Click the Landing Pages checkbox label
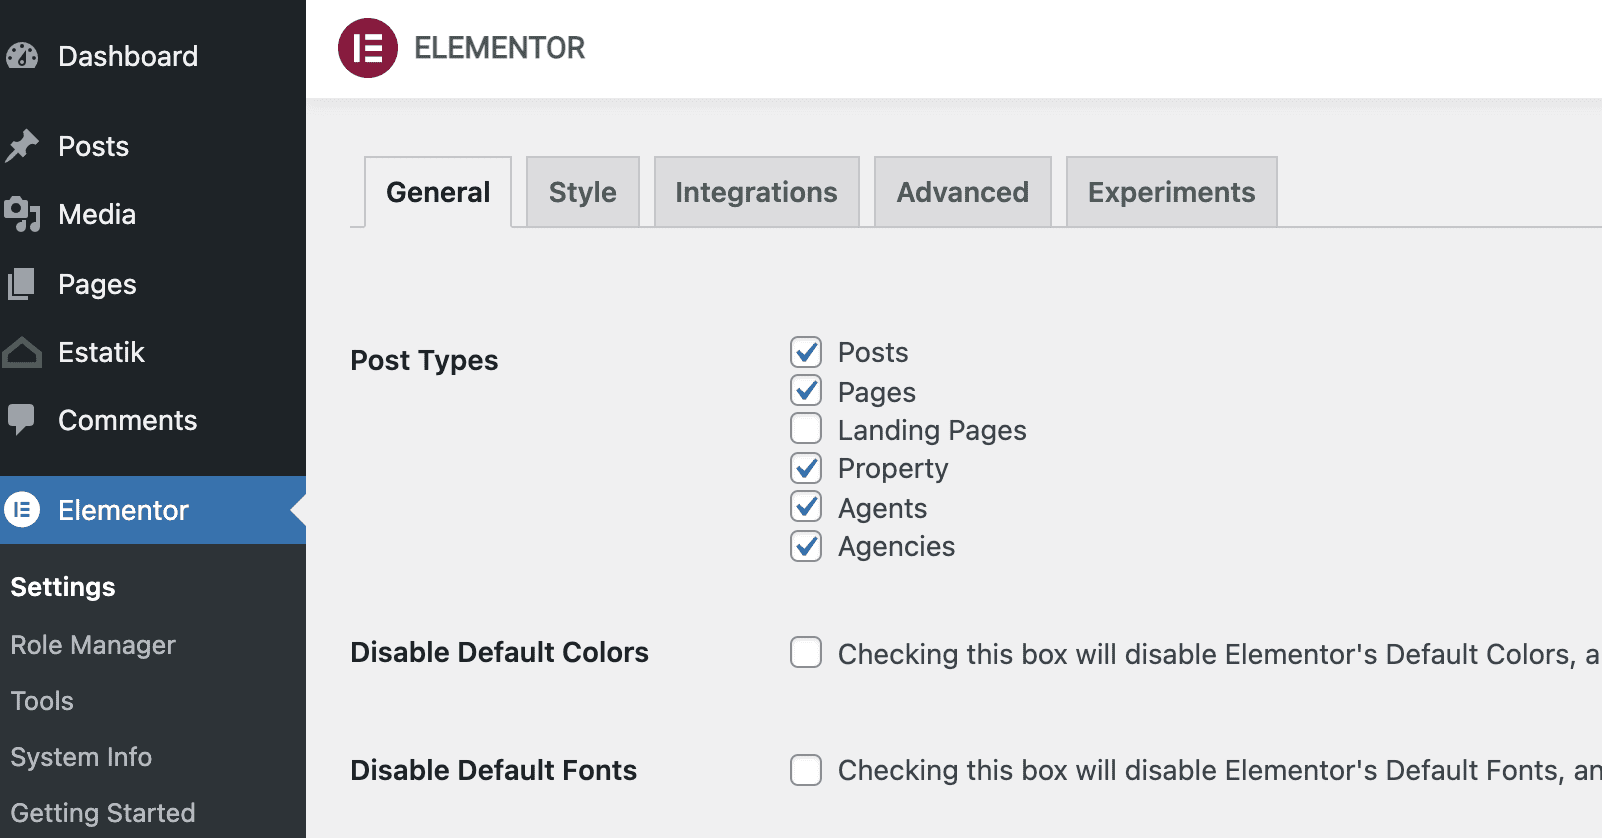 [x=932, y=430]
